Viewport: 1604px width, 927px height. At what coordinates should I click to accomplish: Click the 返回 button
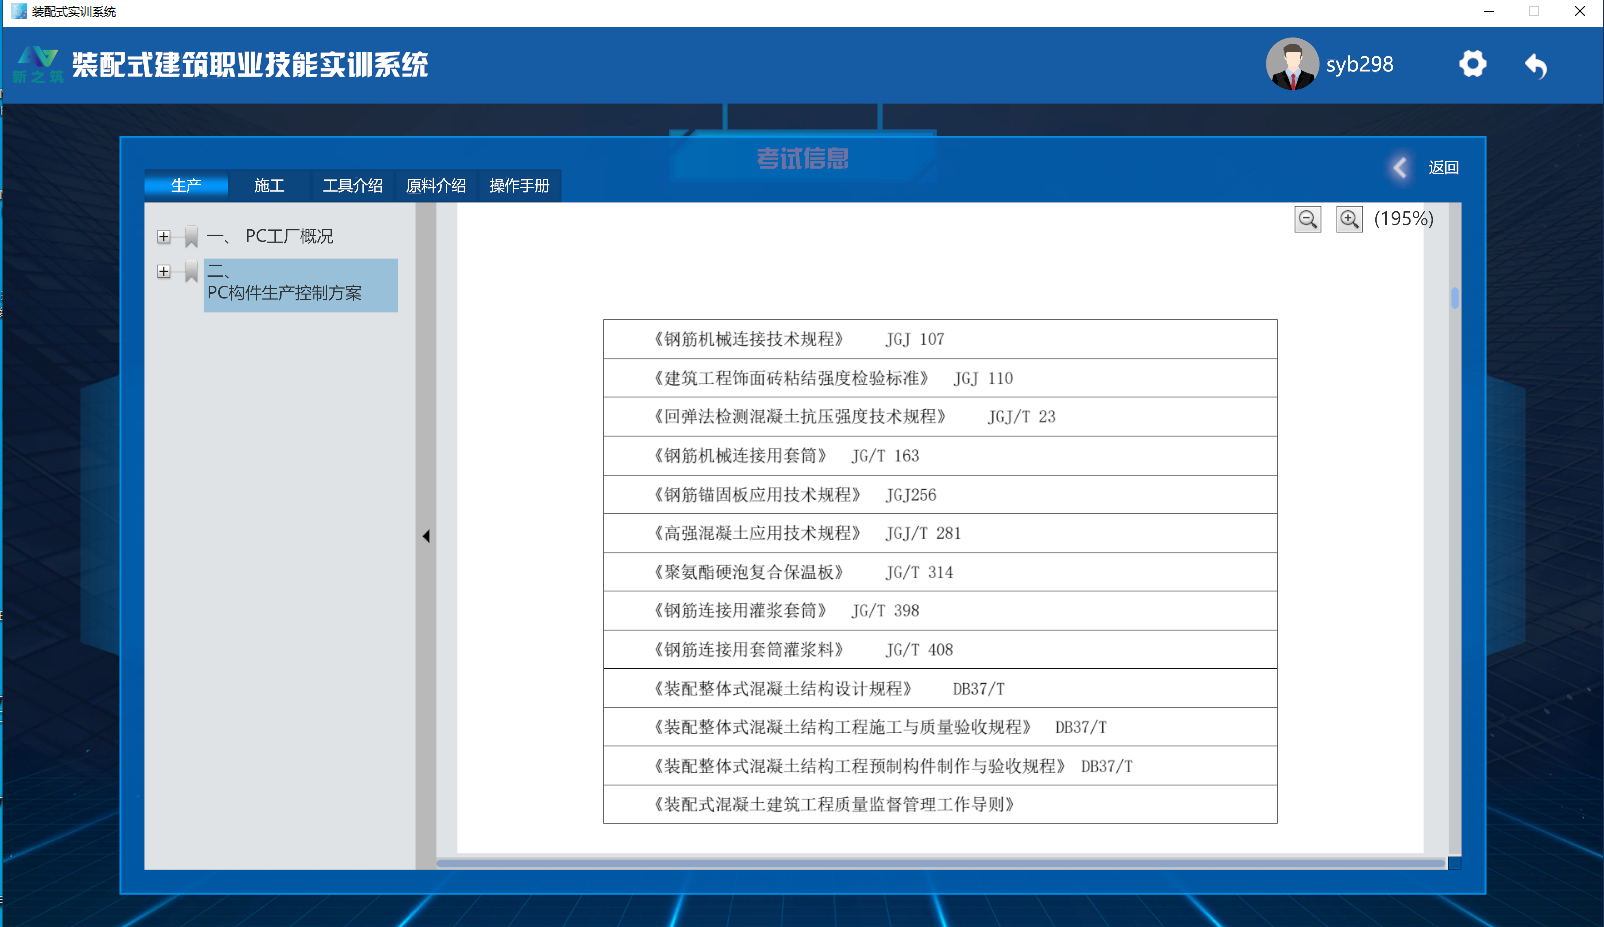[1443, 168]
